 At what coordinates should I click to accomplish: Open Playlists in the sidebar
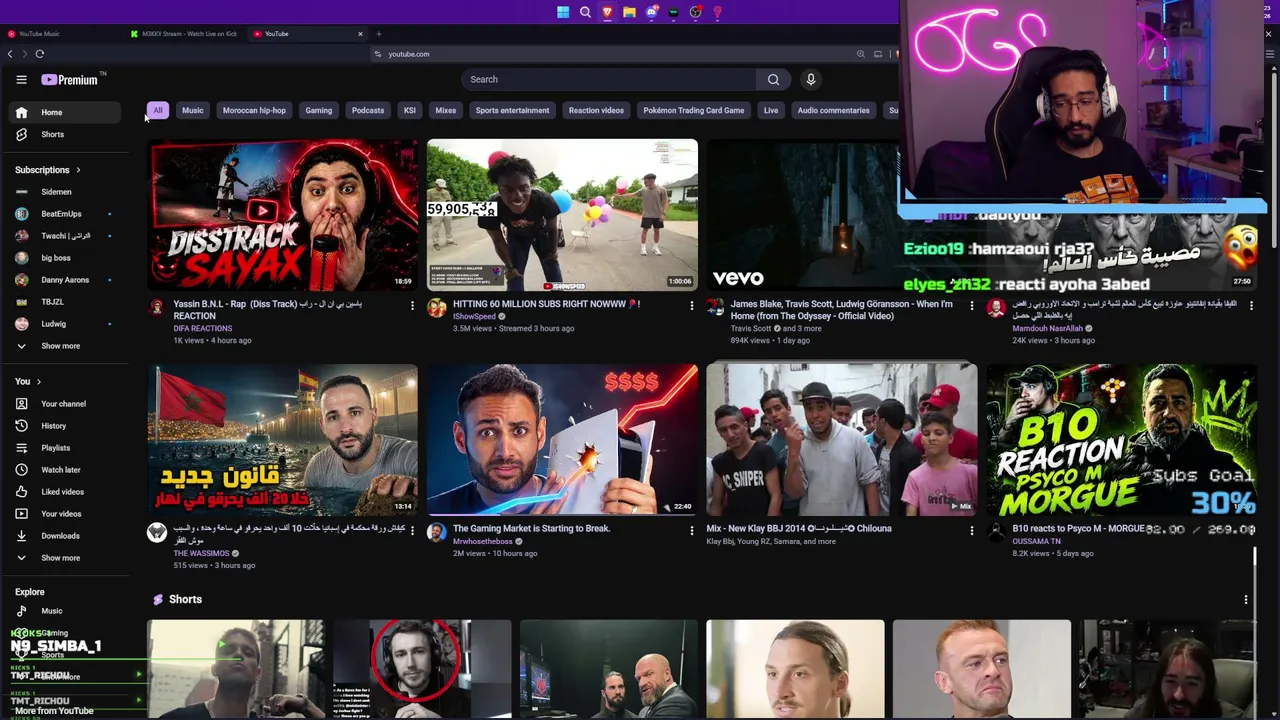[66, 448]
